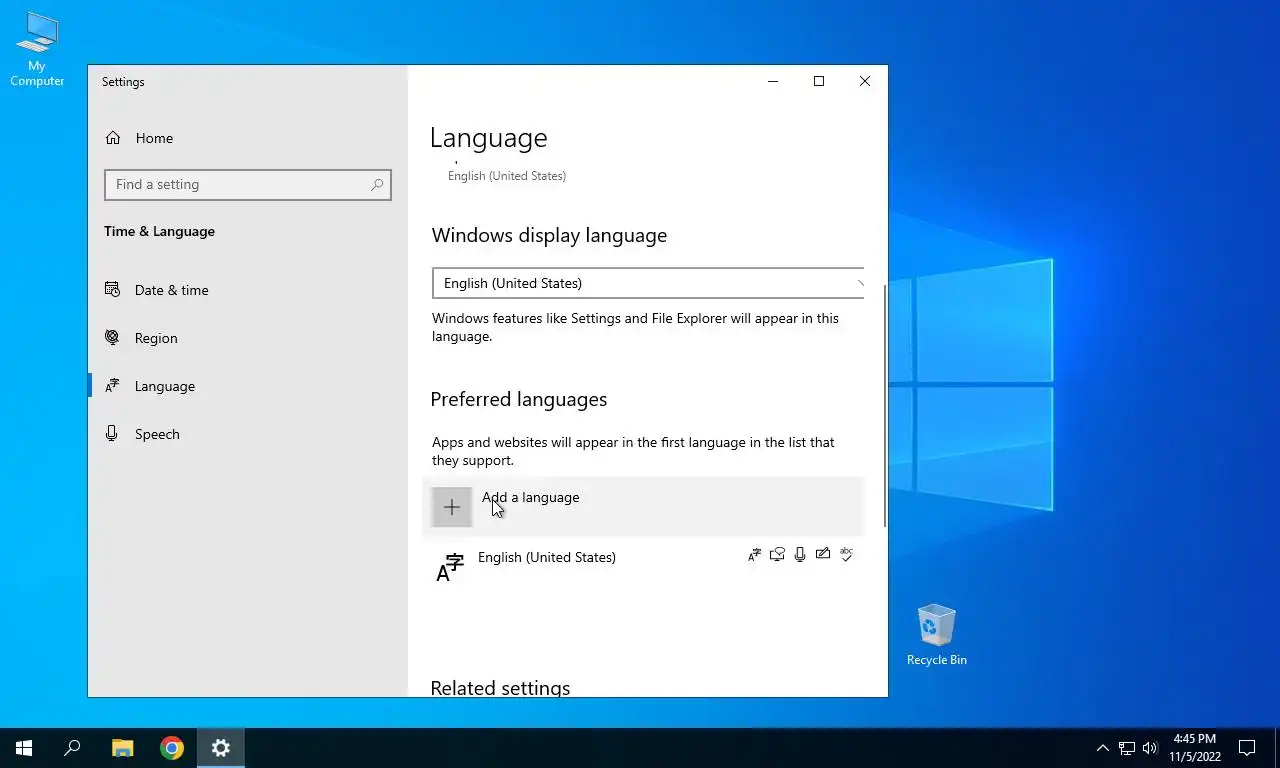Click the network tray icon
This screenshot has height=768, width=1280.
click(x=1127, y=748)
